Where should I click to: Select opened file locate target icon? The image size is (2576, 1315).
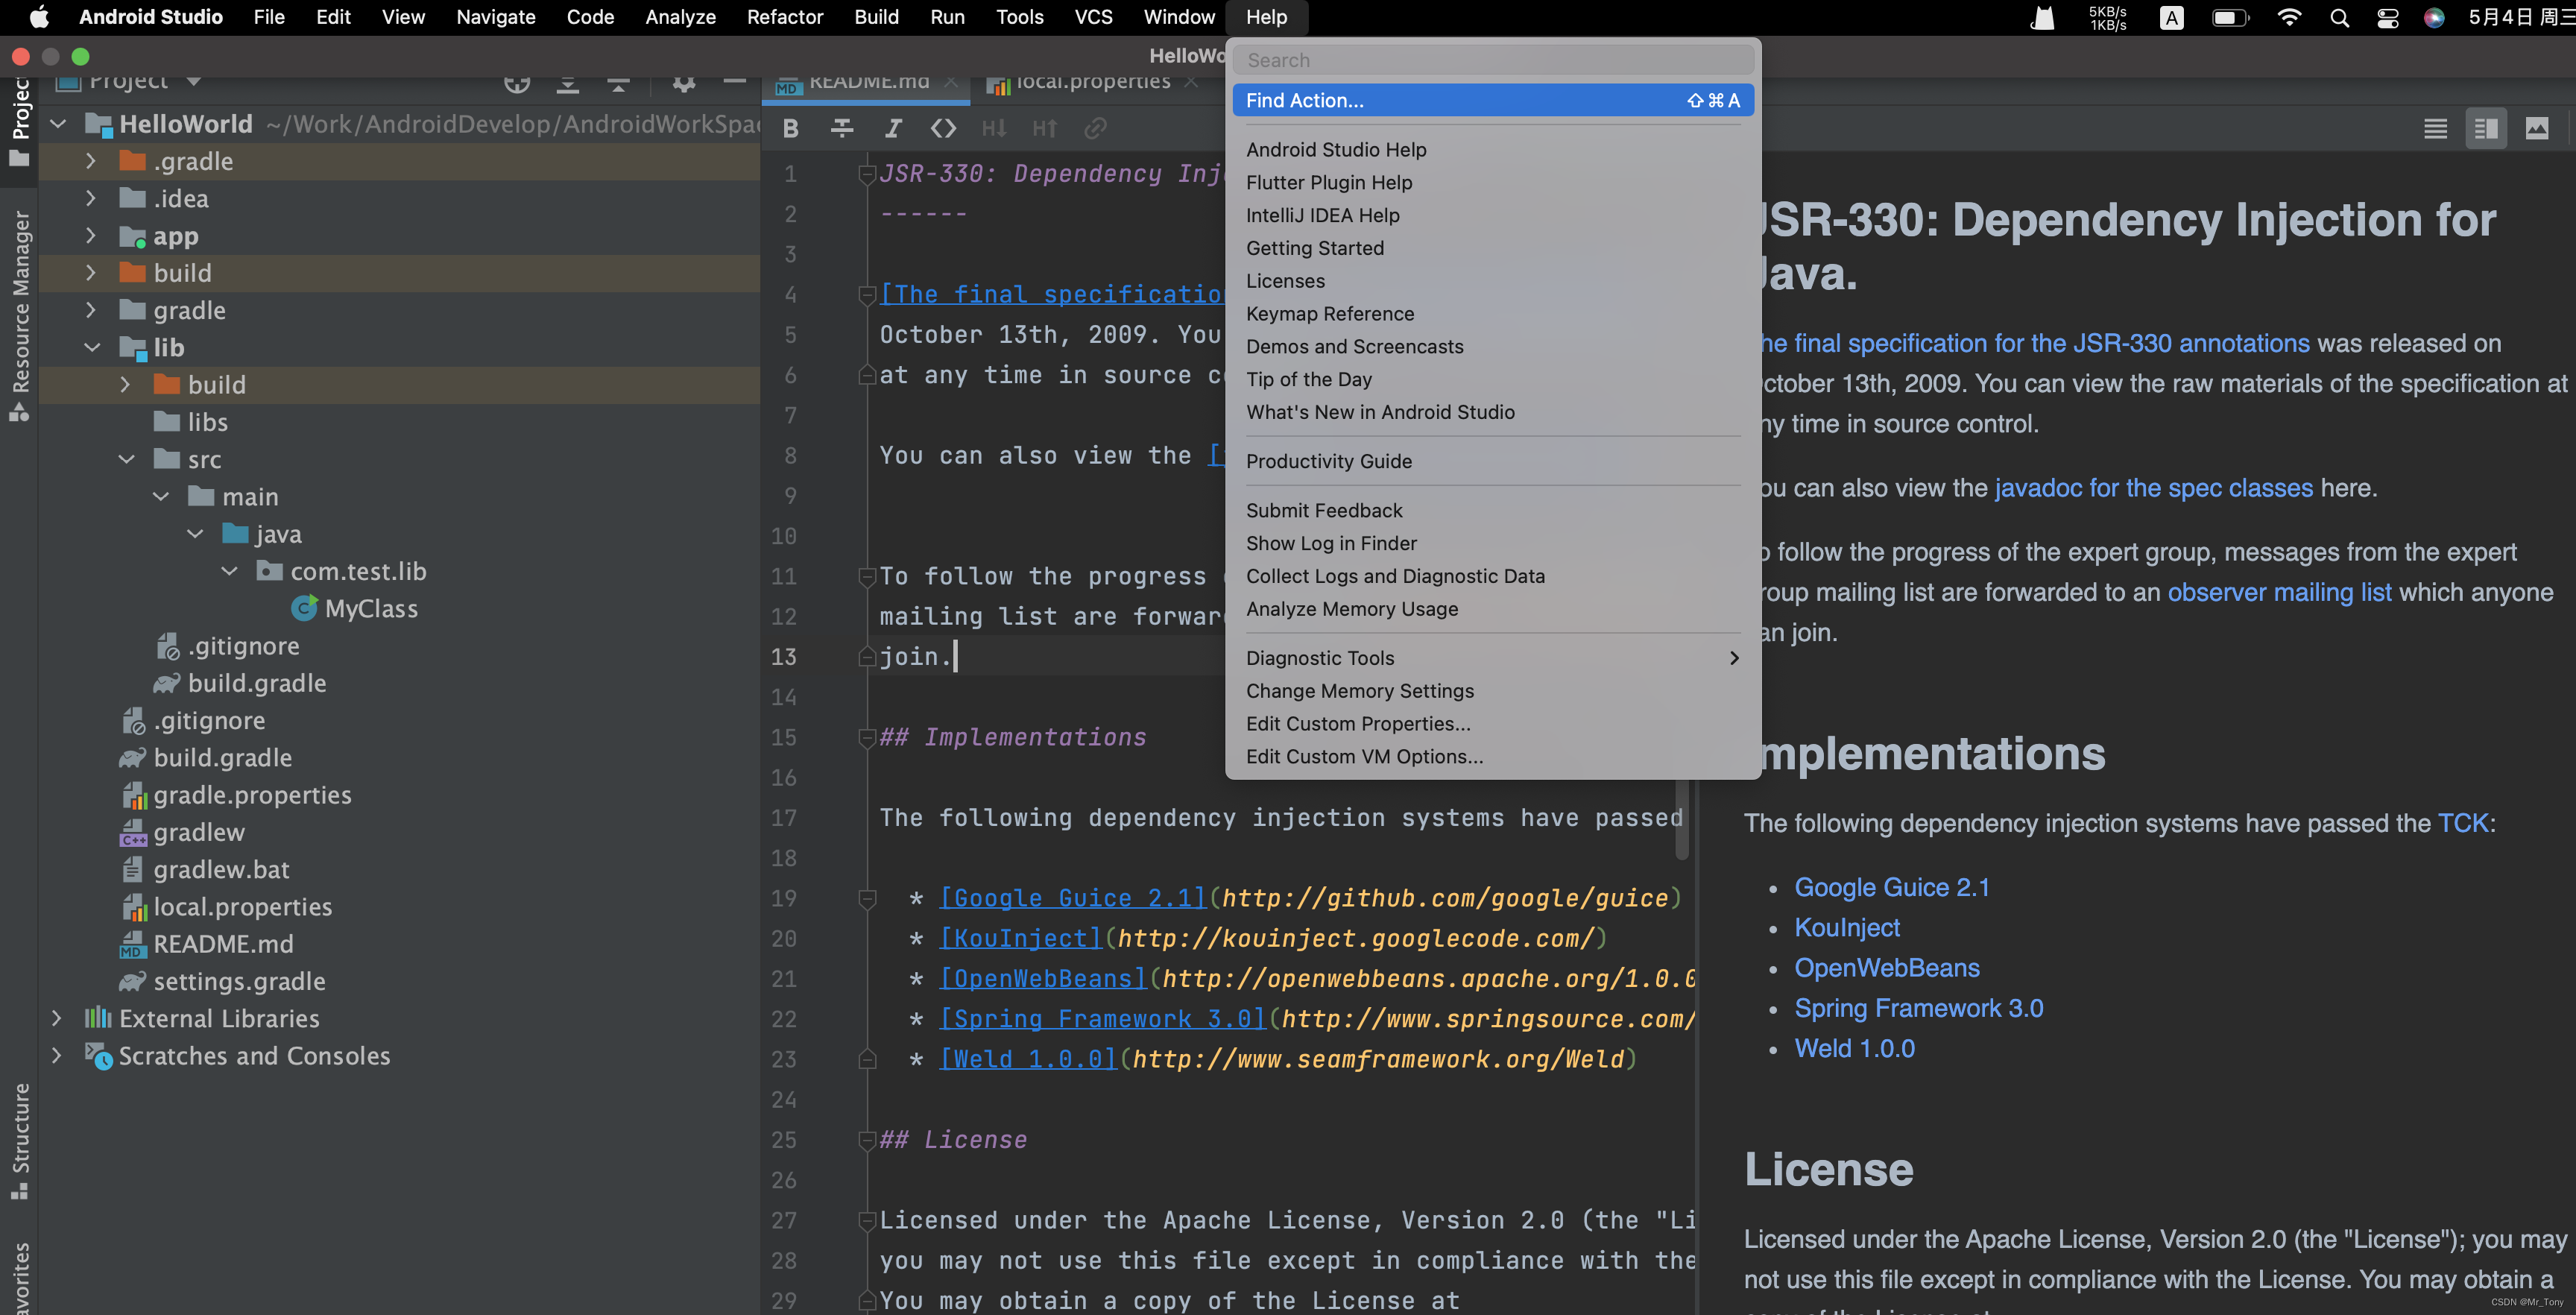pyautogui.click(x=517, y=83)
